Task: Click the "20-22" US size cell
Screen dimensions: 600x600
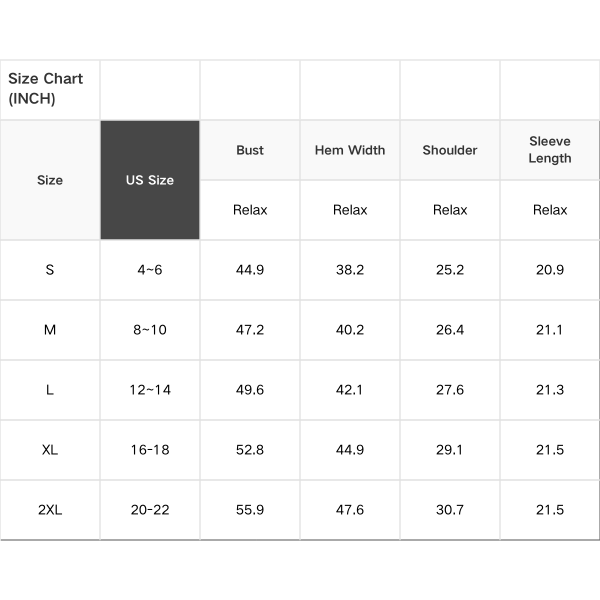Action: pos(150,510)
